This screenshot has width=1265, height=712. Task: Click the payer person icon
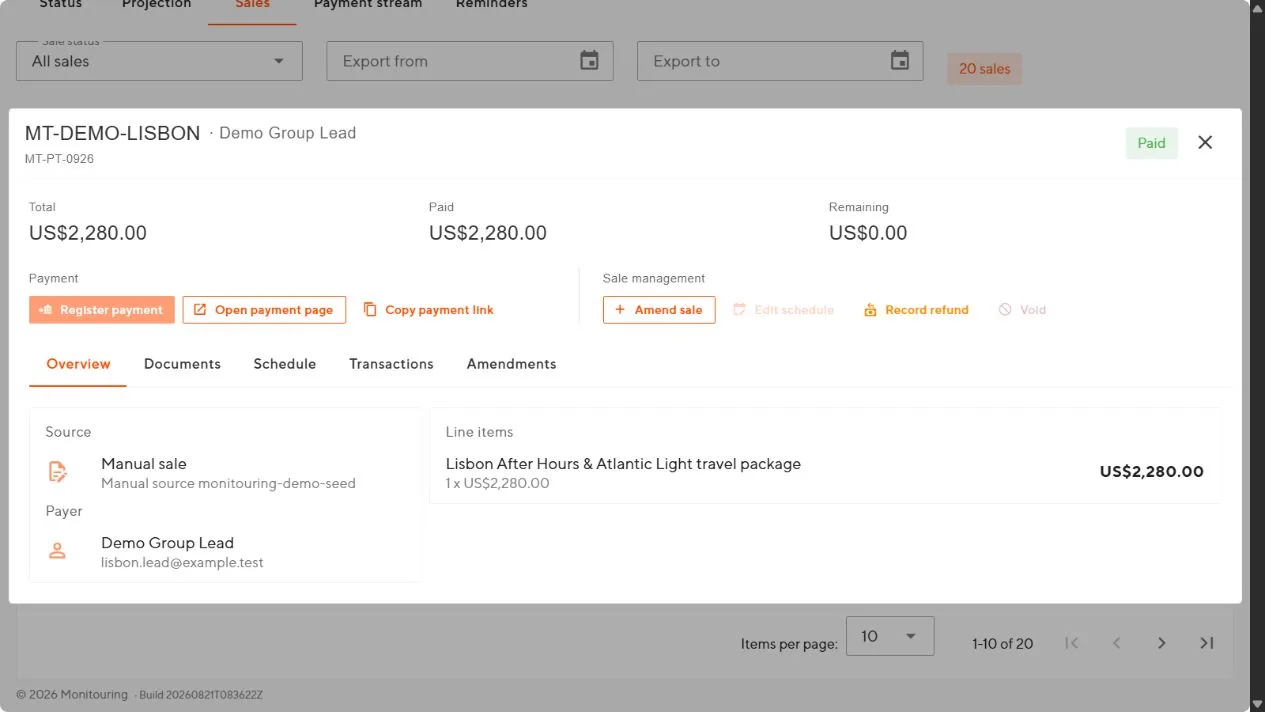(x=58, y=551)
